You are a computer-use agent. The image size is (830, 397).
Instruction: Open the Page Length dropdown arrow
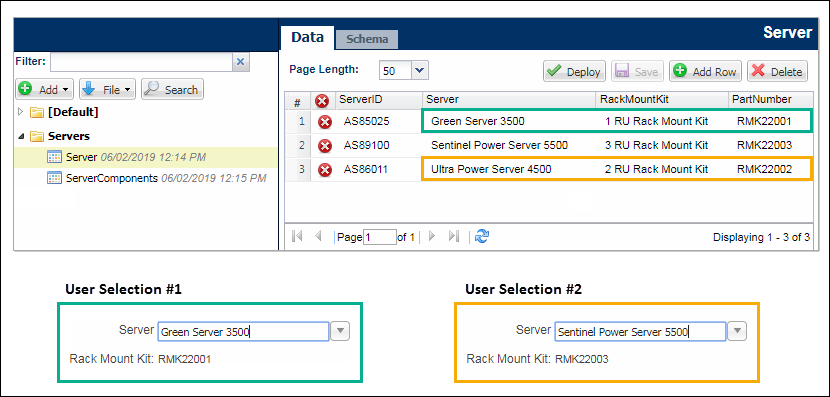pyautogui.click(x=420, y=70)
